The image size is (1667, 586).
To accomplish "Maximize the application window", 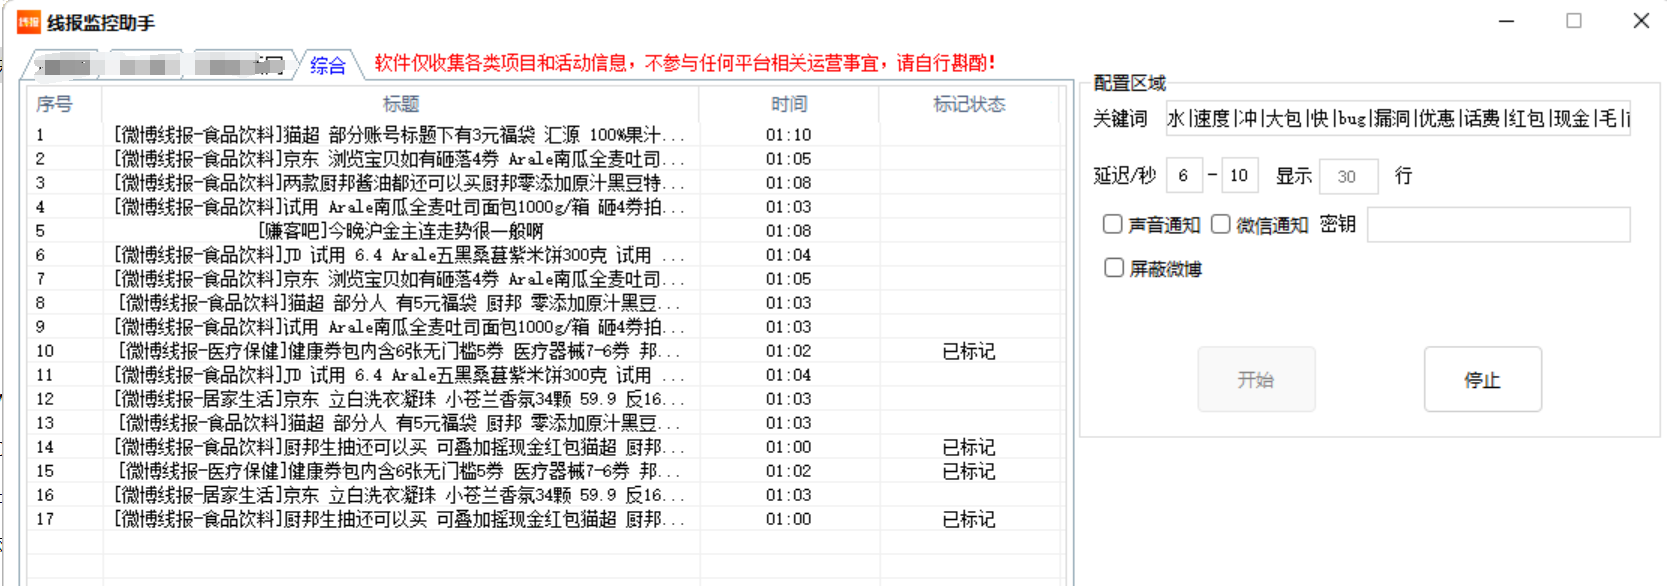I will click(x=1573, y=21).
